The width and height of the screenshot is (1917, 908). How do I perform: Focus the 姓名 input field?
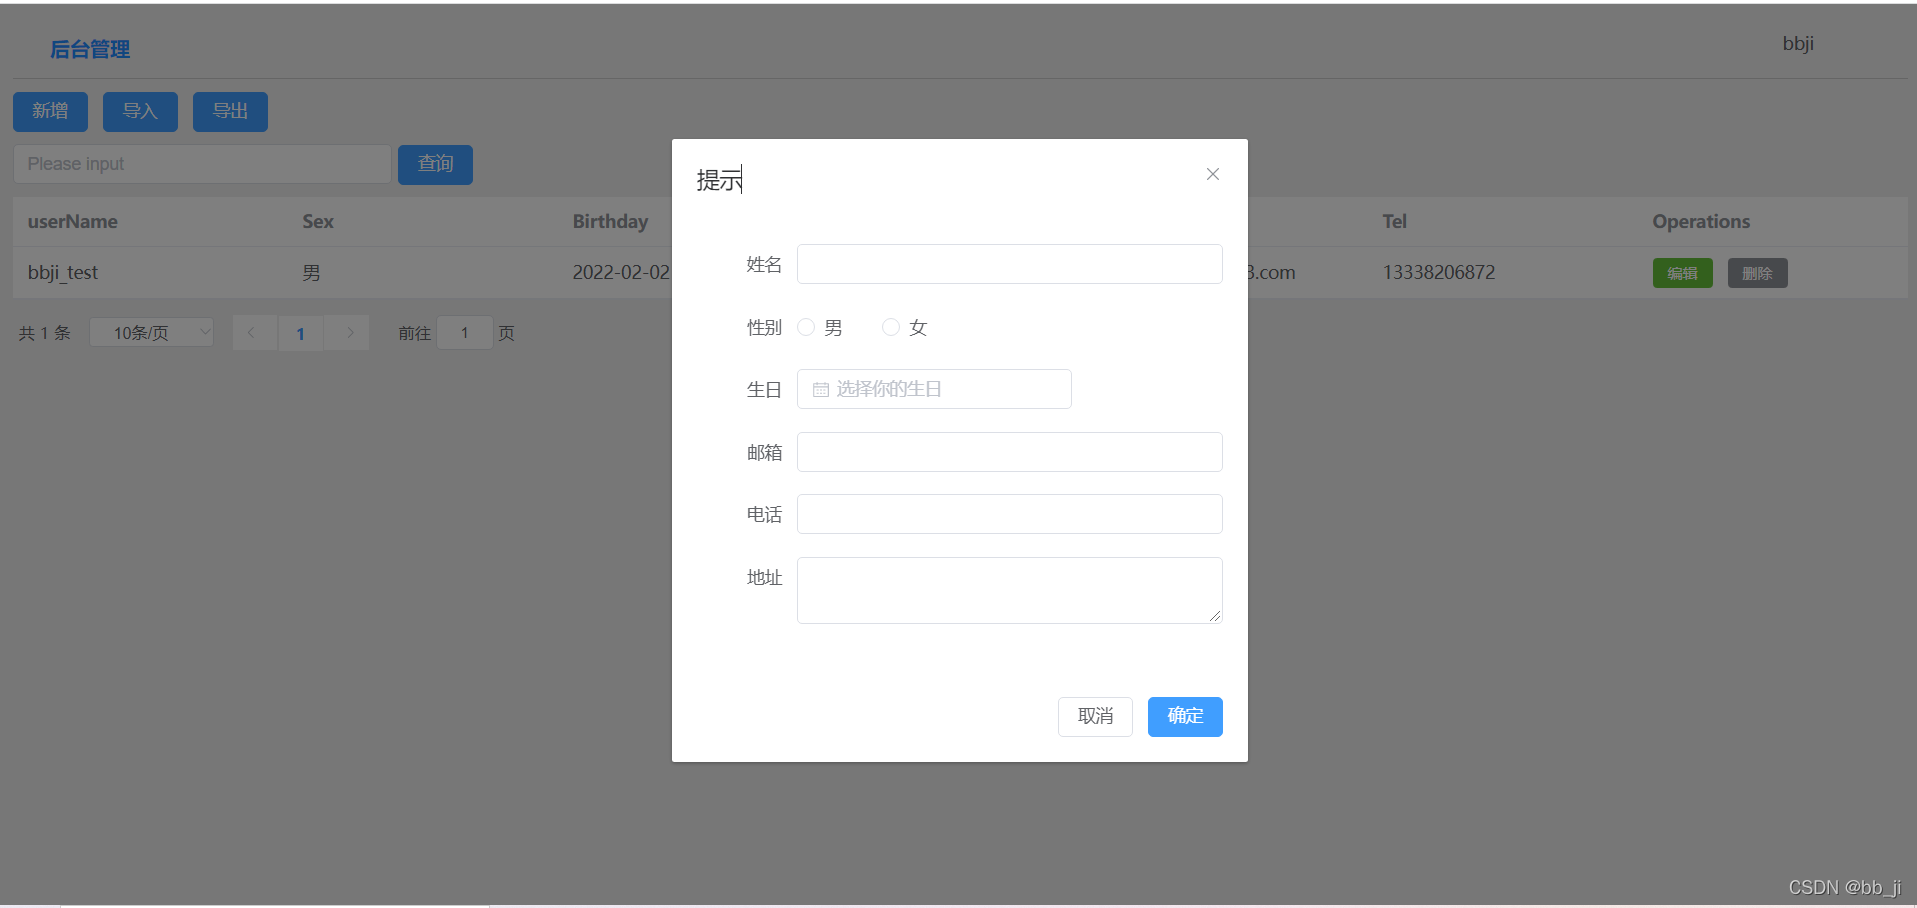pos(1009,264)
